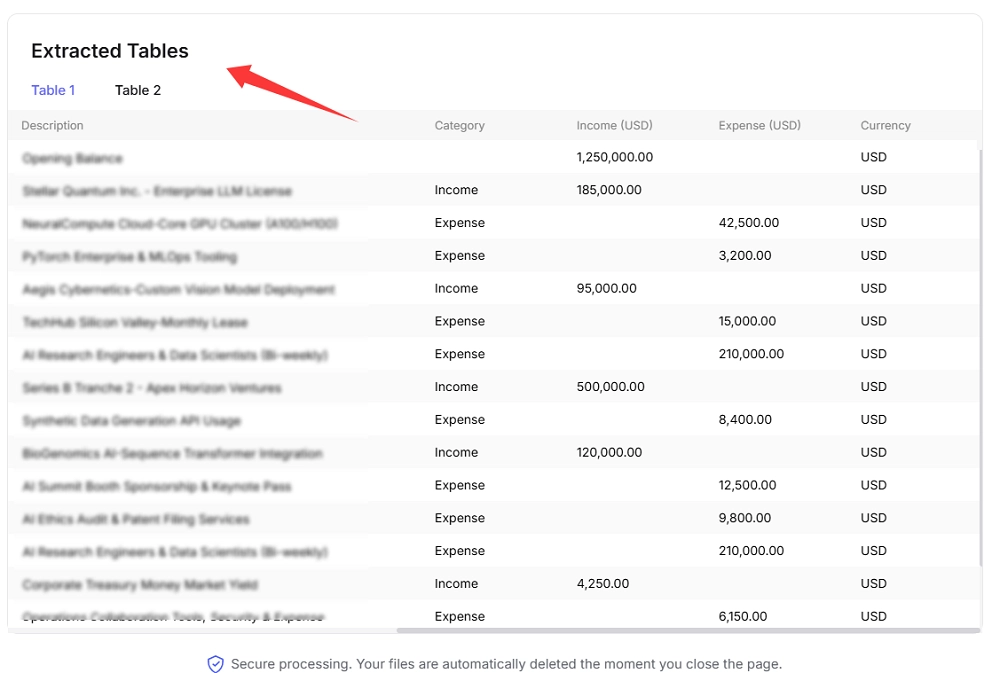Image resolution: width=1000 pixels, height=673 pixels.
Task: Click the Income category in the 185,000.00 row
Action: (456, 189)
